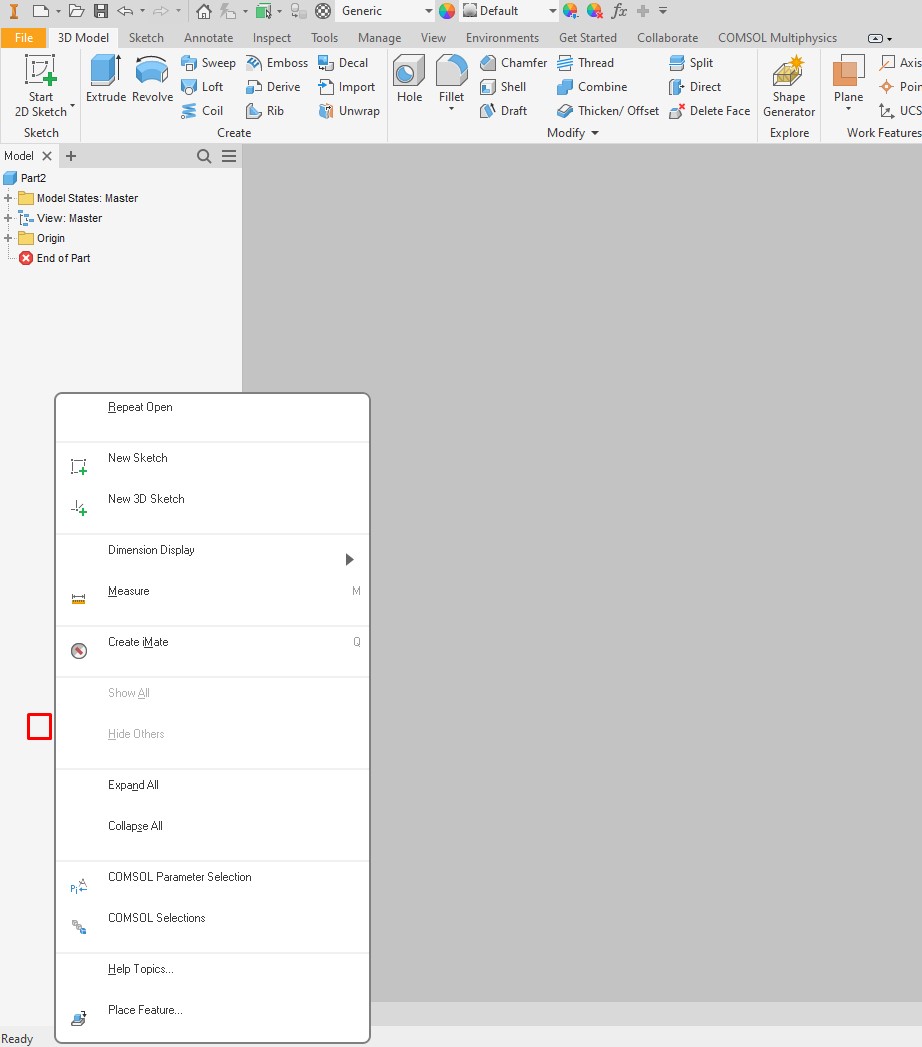This screenshot has height=1047, width=922.
Task: Open the Dimension Display submenu
Action: click(x=151, y=549)
